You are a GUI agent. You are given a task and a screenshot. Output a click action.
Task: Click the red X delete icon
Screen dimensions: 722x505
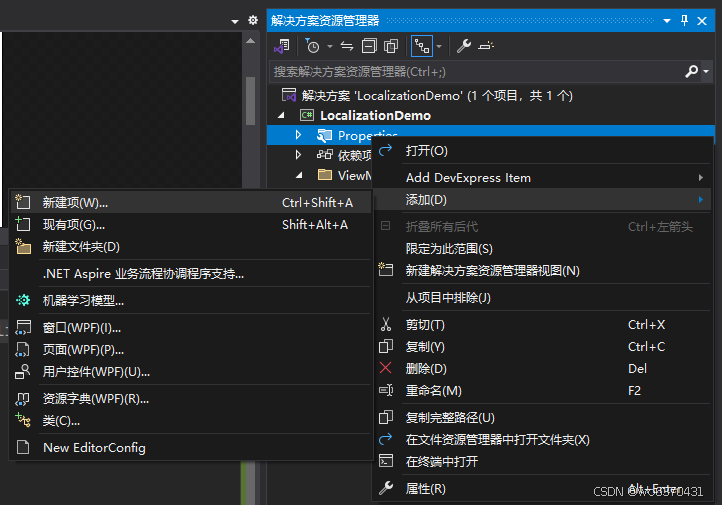tap(385, 368)
